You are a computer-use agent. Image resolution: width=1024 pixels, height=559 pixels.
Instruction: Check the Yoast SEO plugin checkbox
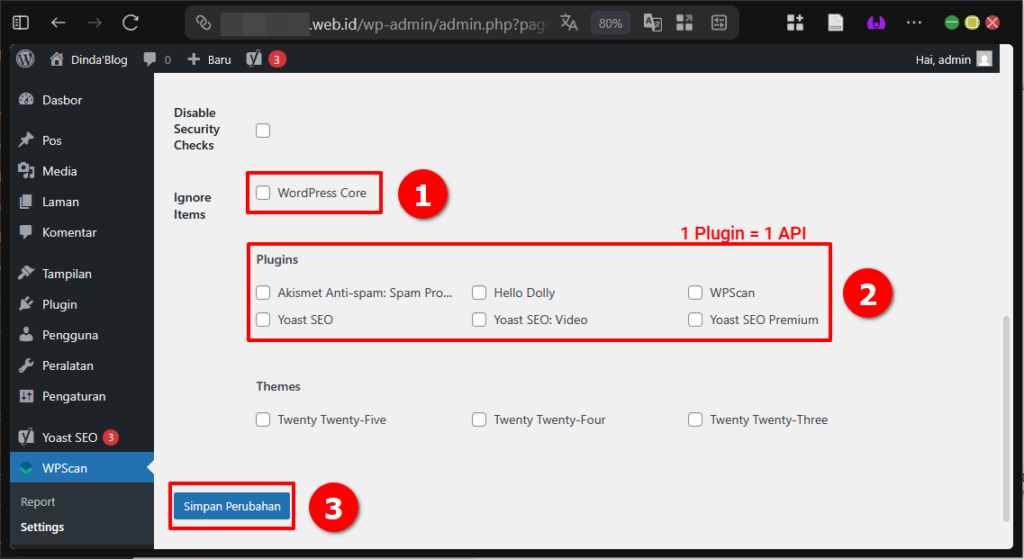(x=263, y=319)
